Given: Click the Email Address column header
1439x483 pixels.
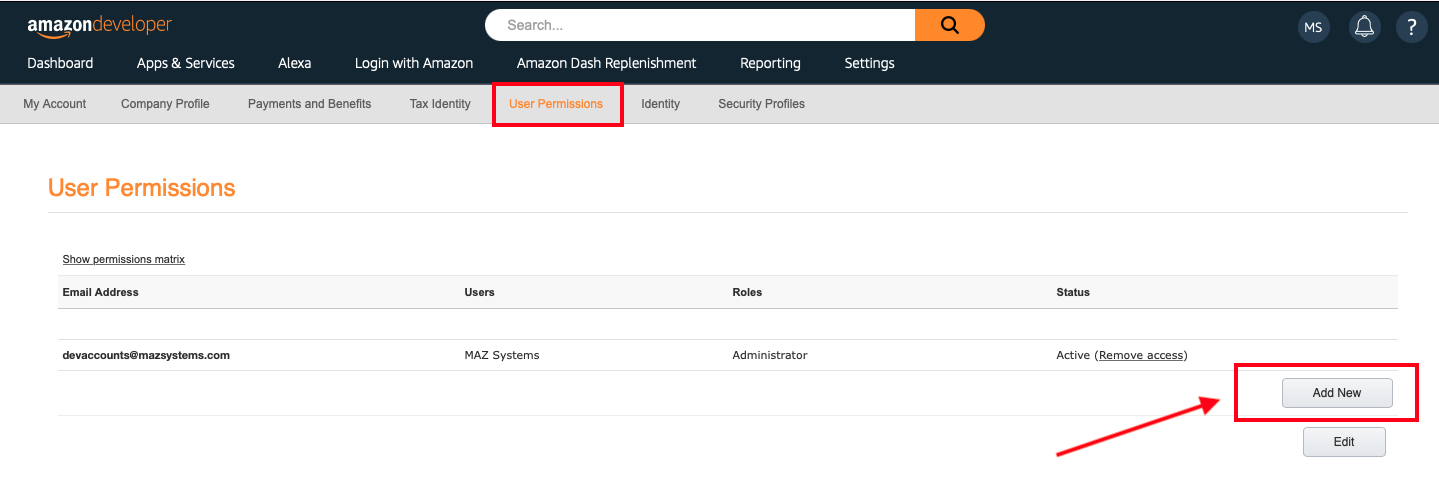Looking at the screenshot, I should point(100,292).
